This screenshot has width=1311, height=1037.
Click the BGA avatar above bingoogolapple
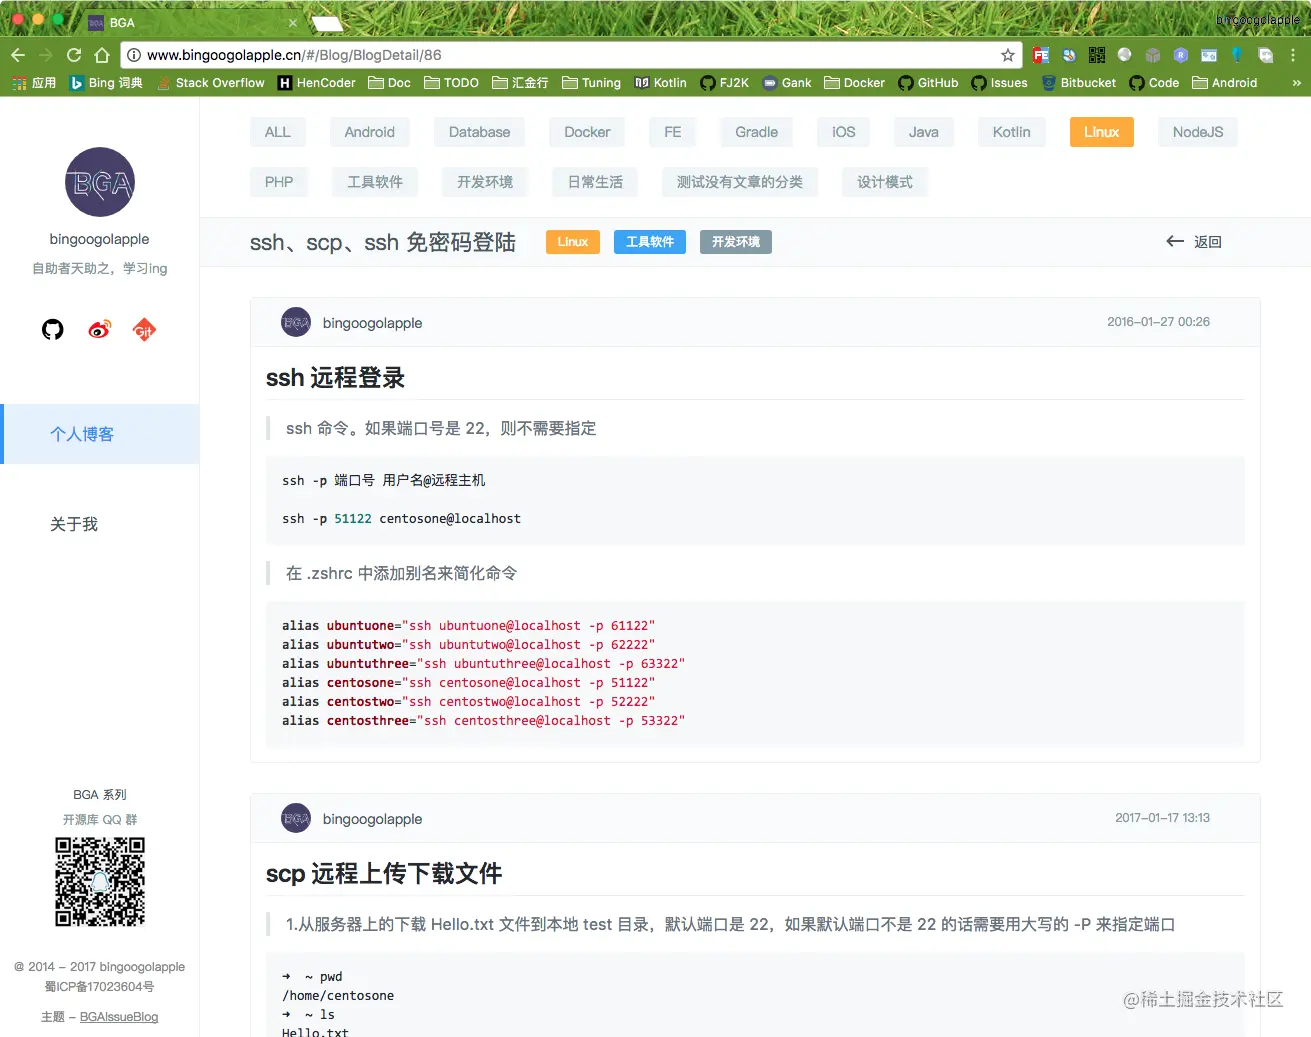(100, 183)
